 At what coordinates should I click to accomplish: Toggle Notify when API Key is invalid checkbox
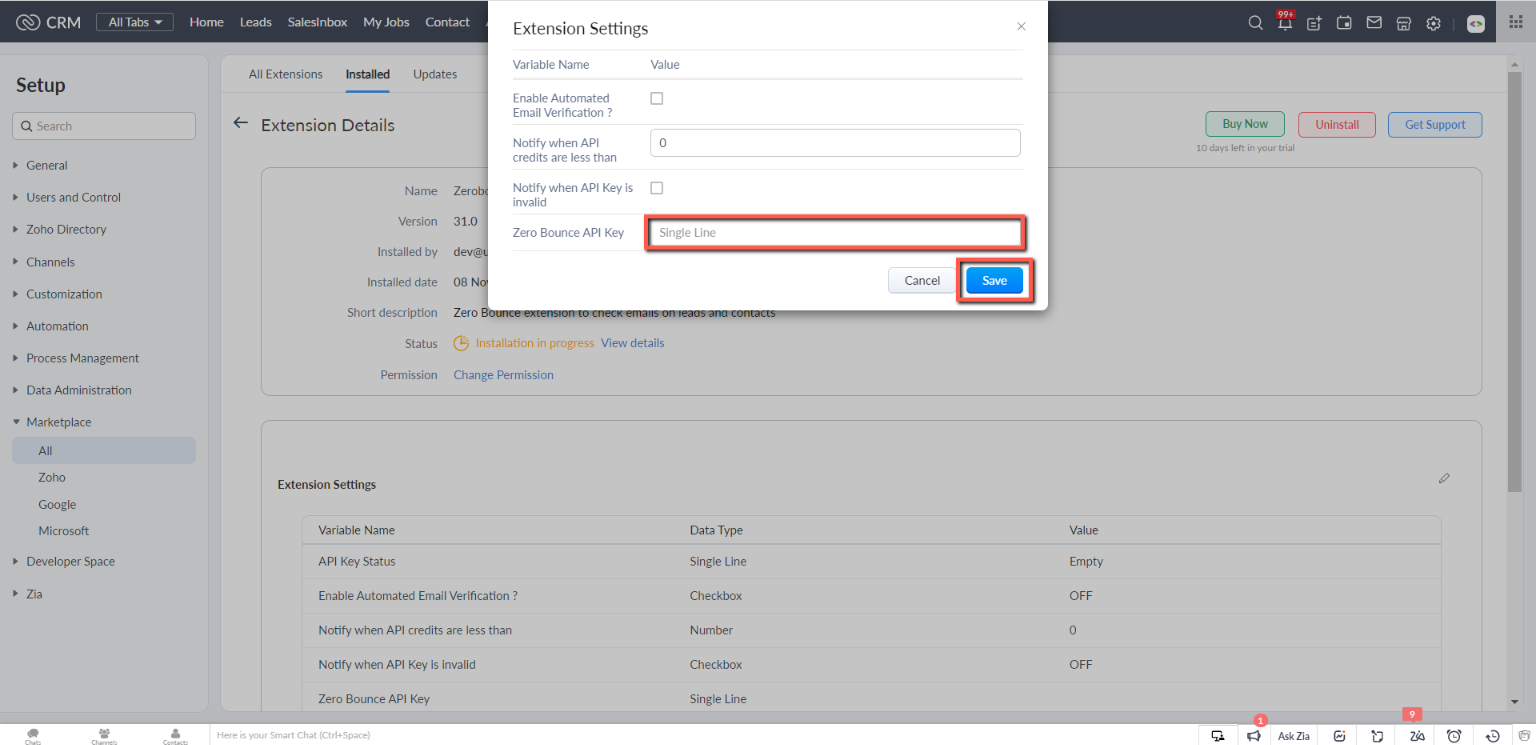point(657,187)
